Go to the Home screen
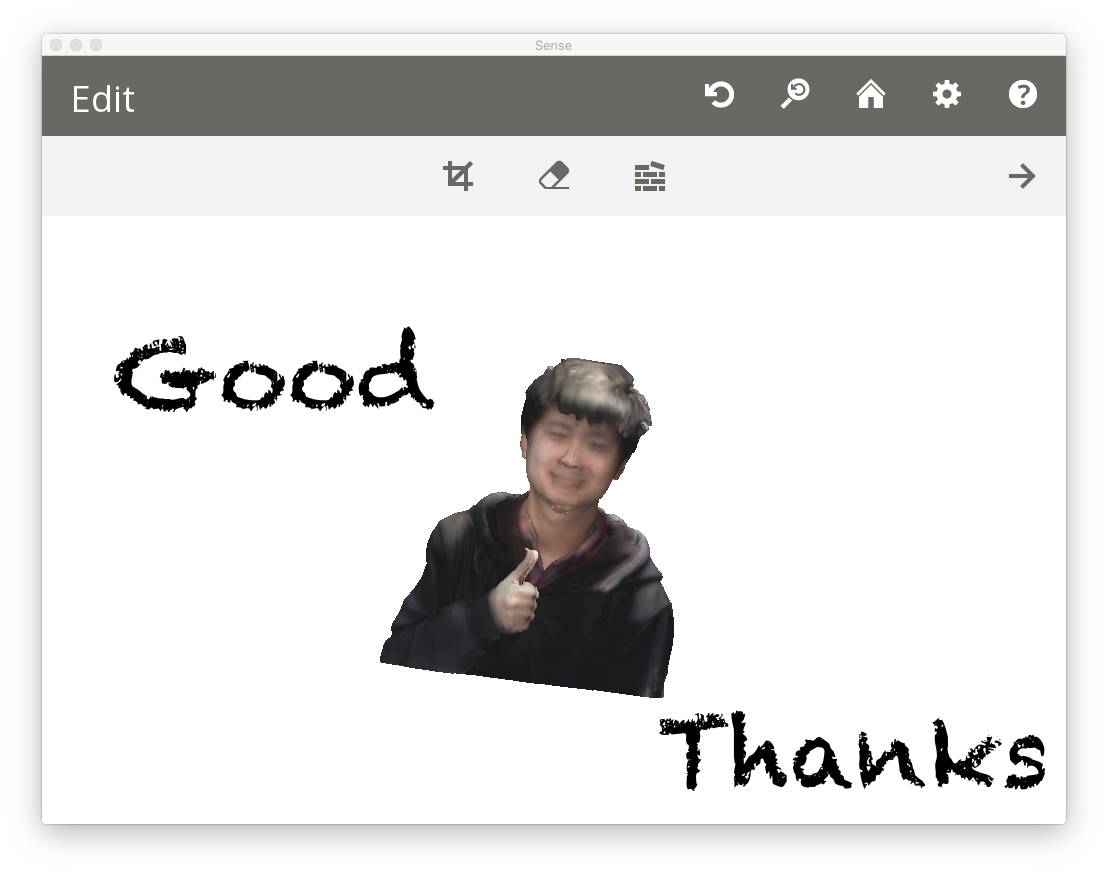Screen dimensions: 1108x874 click(871, 94)
